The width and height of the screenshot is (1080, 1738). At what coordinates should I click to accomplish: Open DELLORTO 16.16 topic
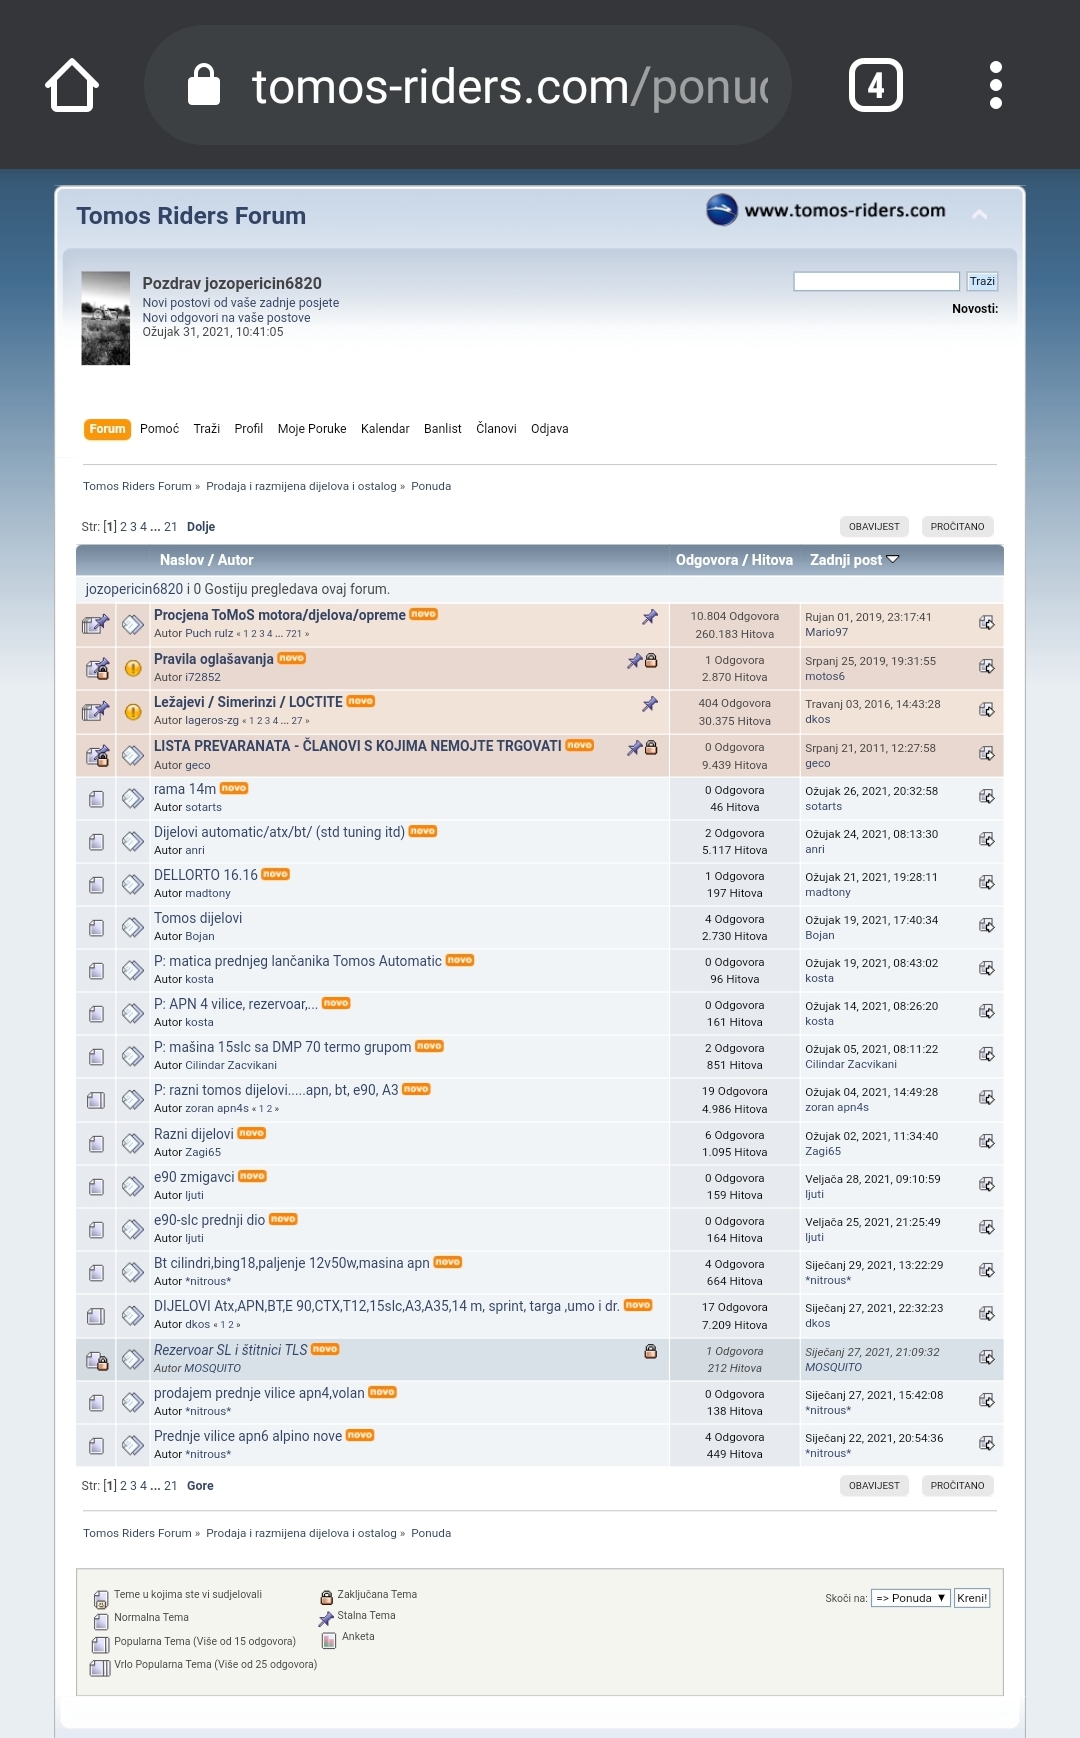click(x=206, y=875)
